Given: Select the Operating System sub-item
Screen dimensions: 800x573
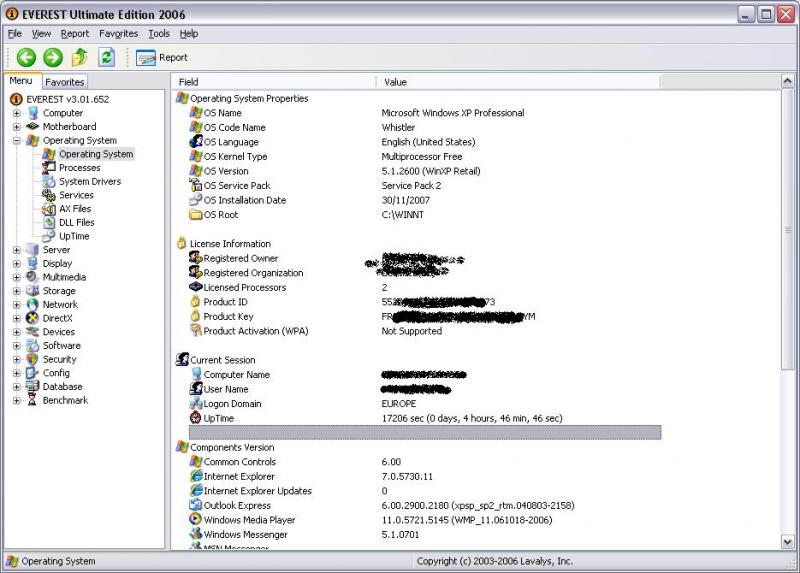Looking at the screenshot, I should click(x=96, y=154).
